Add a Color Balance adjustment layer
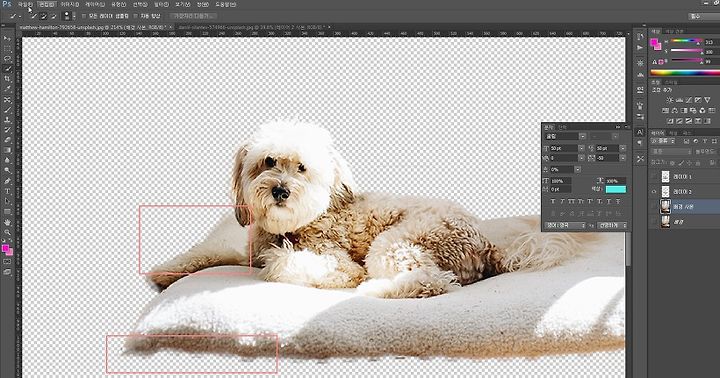Screen dimensions: 720x378 pos(675,110)
